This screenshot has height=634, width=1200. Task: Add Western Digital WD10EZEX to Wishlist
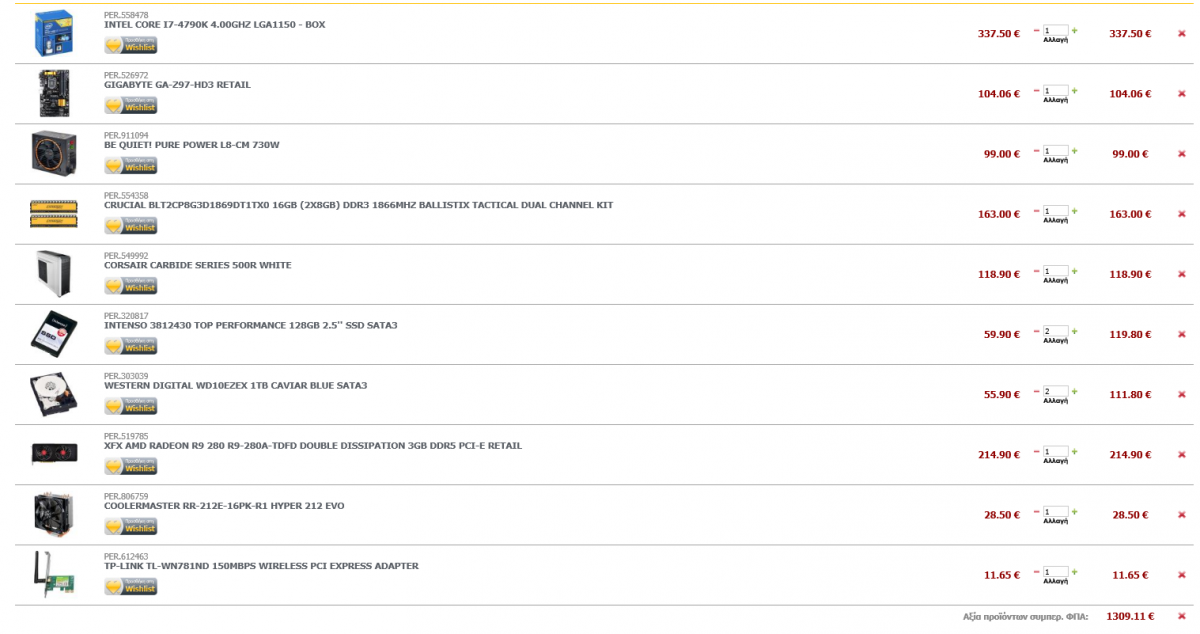130,406
